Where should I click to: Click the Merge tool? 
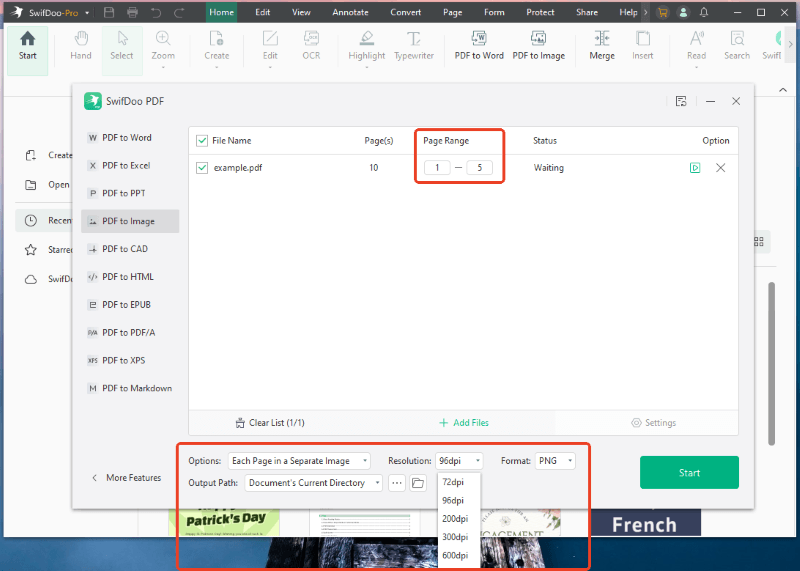pyautogui.click(x=602, y=46)
